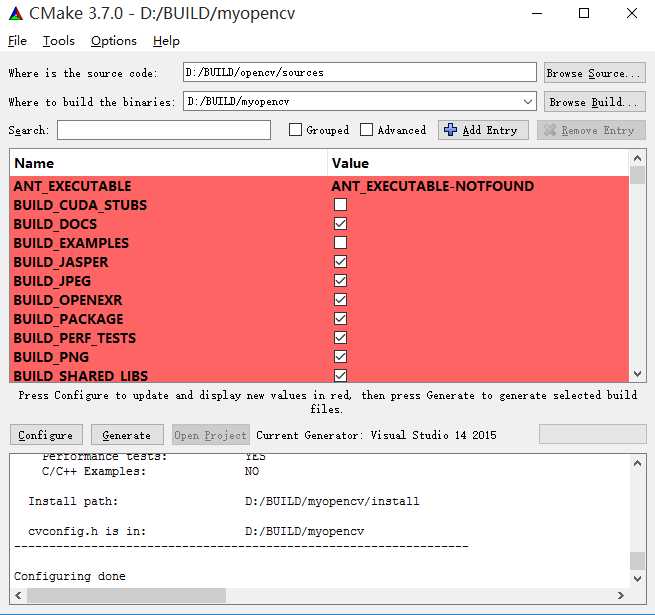655x615 pixels.
Task: Close the CMake window
Action: 632,13
